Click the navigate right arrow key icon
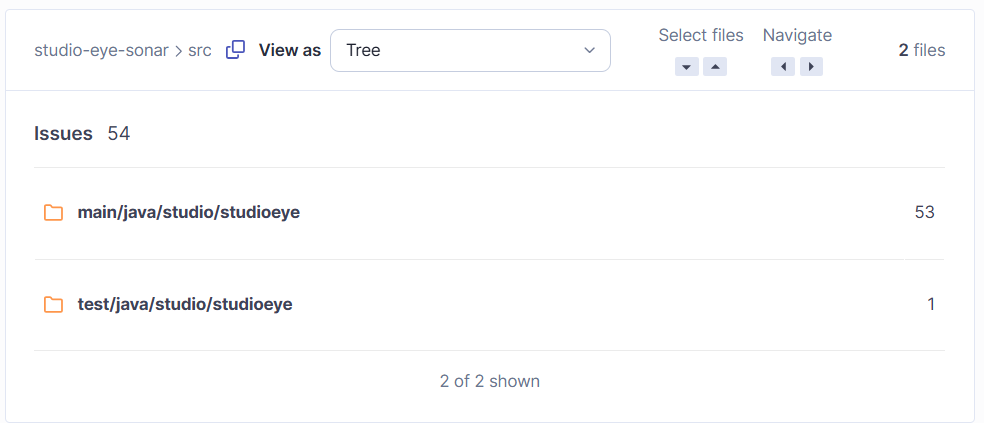 pos(811,67)
